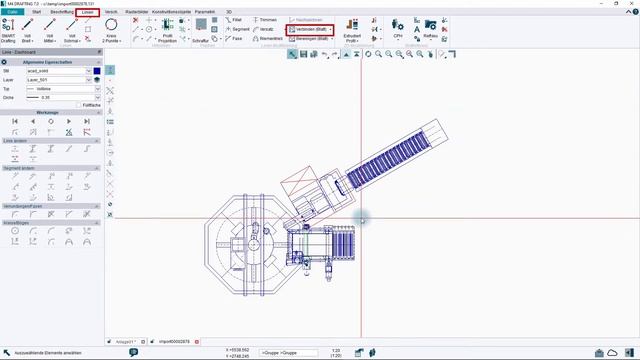Viewport: 640px width, 360px height.
Task: Switch to the Parametrik ribbon tab
Action: click(x=205, y=12)
